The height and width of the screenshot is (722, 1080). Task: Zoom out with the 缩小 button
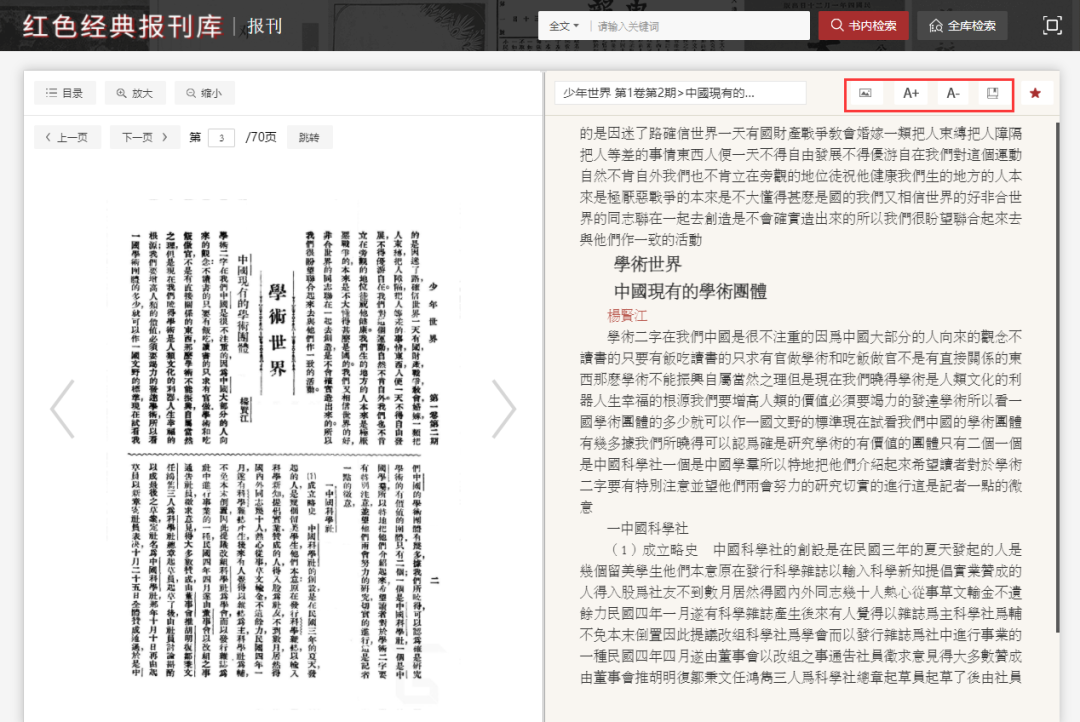coord(204,93)
